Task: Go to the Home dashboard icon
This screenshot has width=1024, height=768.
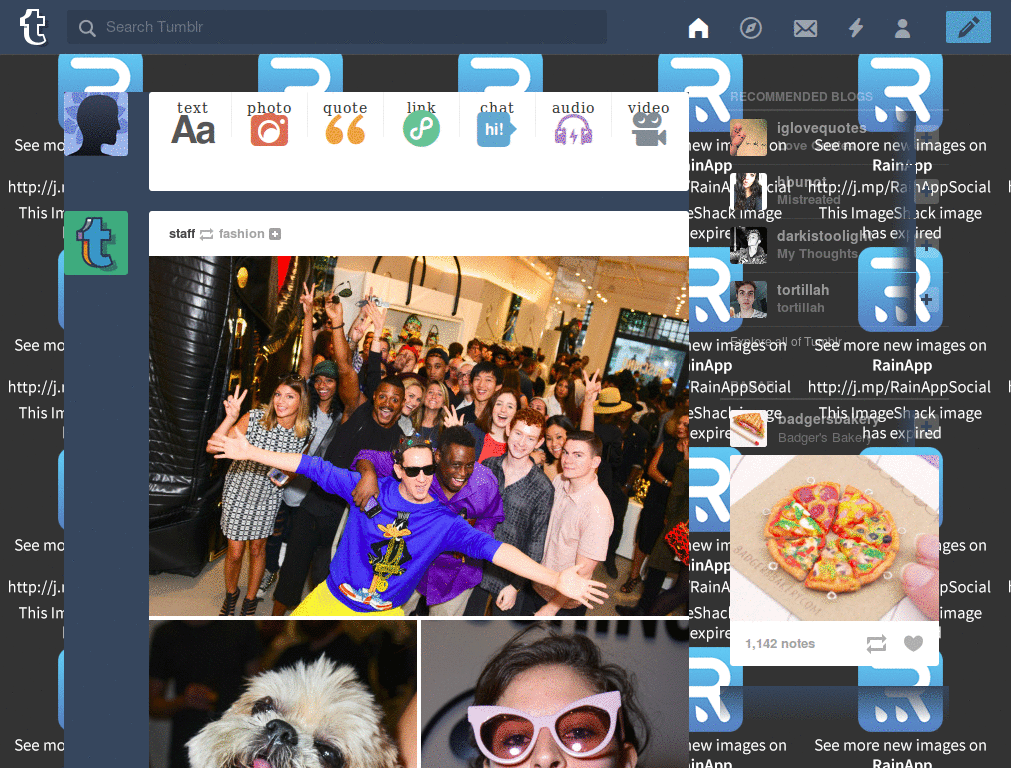Action: (x=698, y=27)
